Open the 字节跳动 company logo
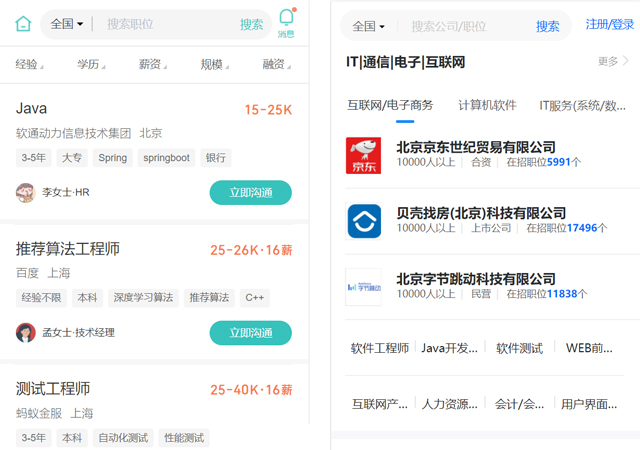Screen dimensions: 640x450 click(363, 287)
